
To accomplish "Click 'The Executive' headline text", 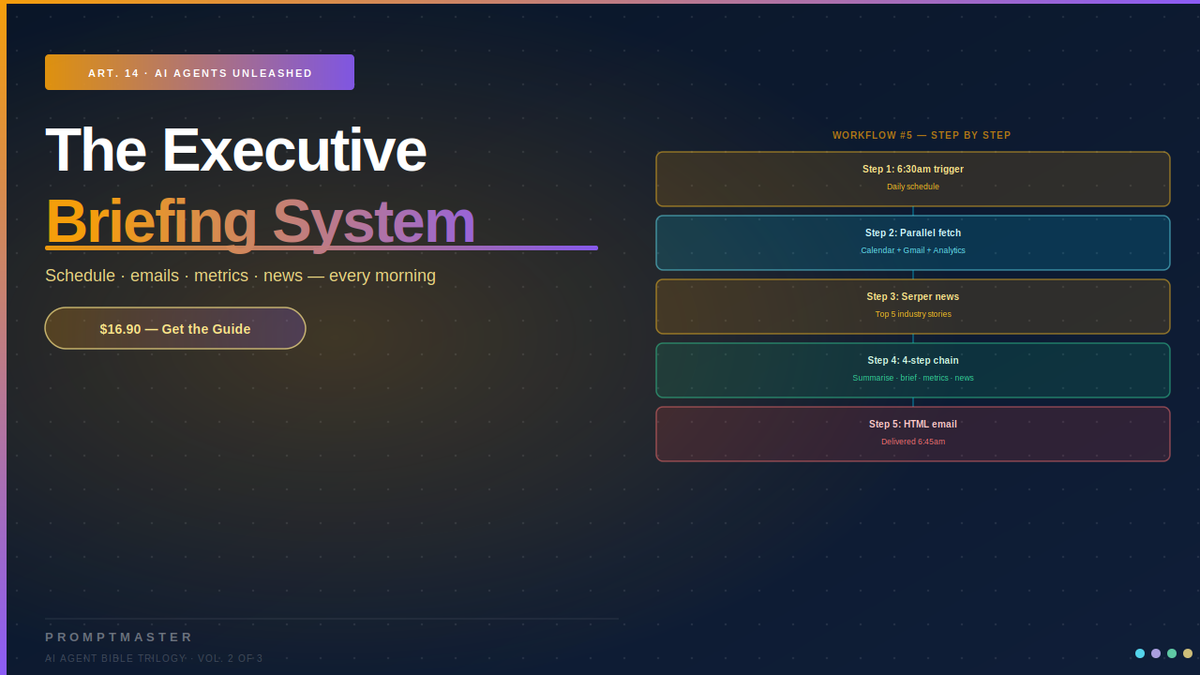I will 236,150.
